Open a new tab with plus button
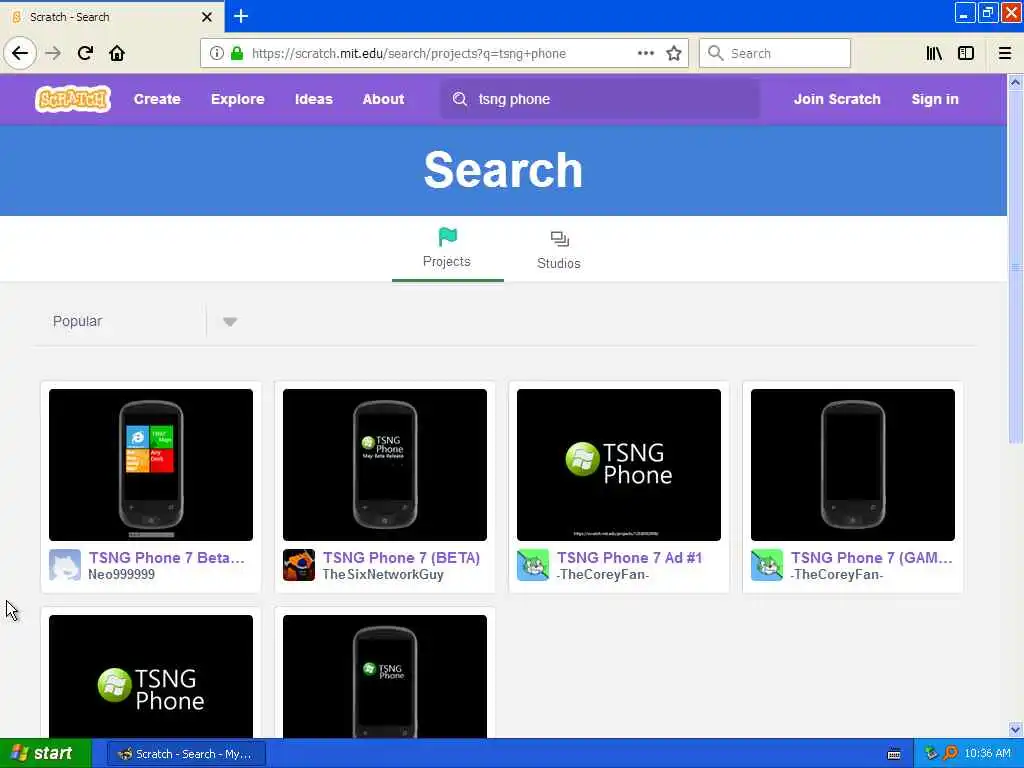1024x768 pixels. (x=241, y=16)
